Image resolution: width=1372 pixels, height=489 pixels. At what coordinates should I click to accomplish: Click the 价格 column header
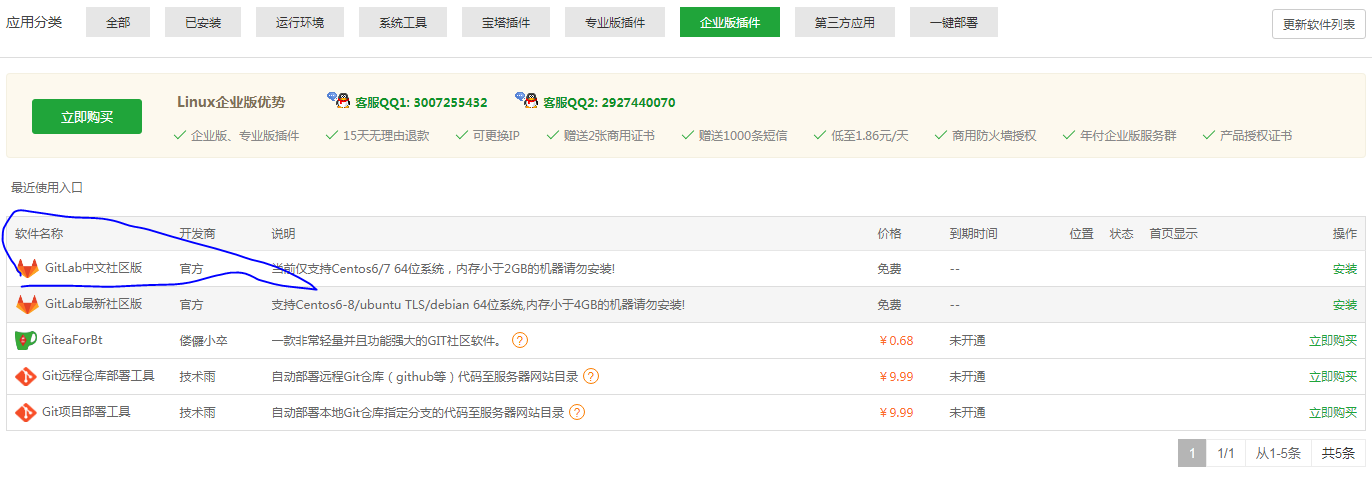tap(889, 234)
